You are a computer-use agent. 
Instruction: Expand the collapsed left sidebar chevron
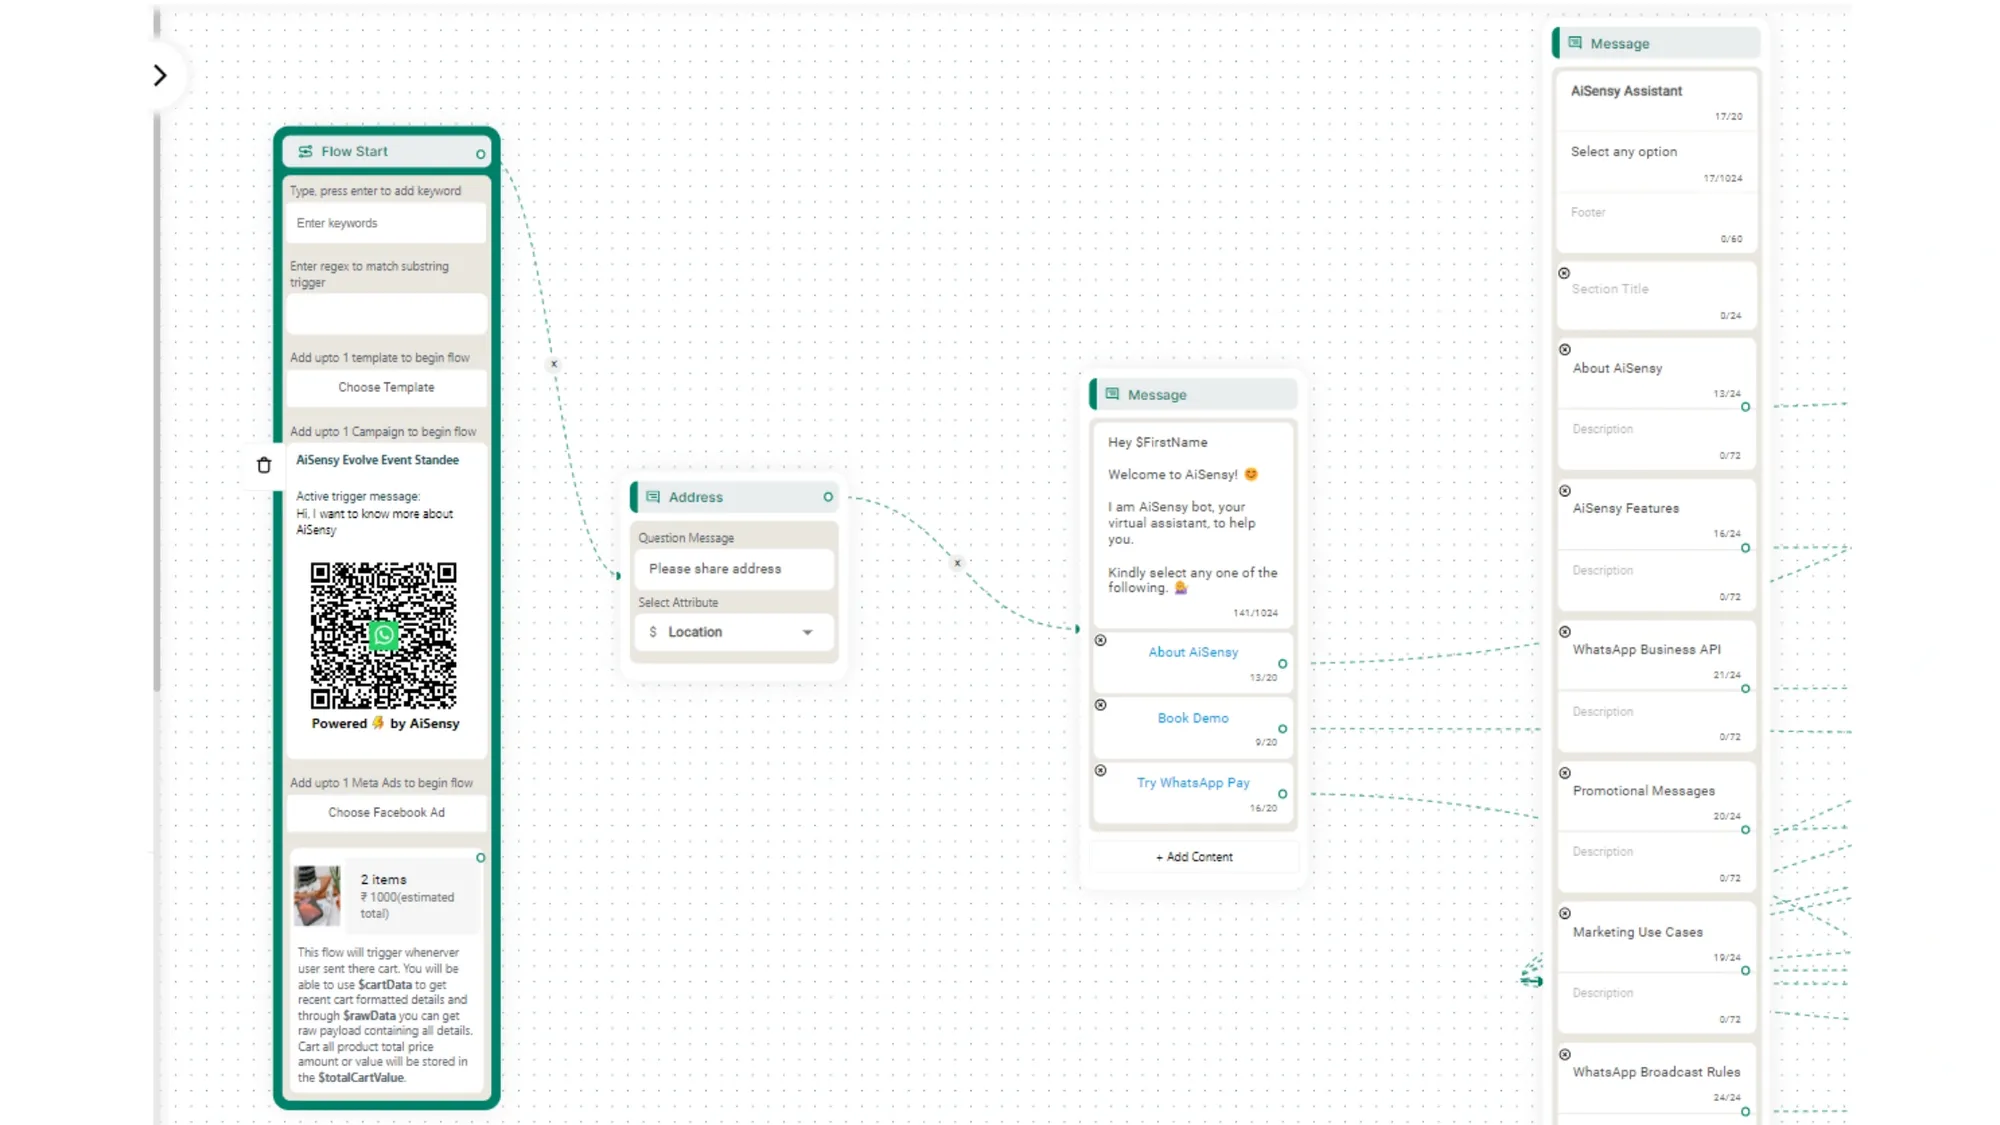click(x=160, y=74)
